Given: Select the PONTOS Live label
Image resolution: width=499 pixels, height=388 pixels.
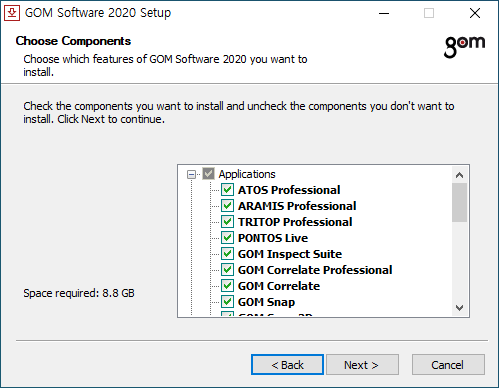Looking at the screenshot, I should [273, 238].
